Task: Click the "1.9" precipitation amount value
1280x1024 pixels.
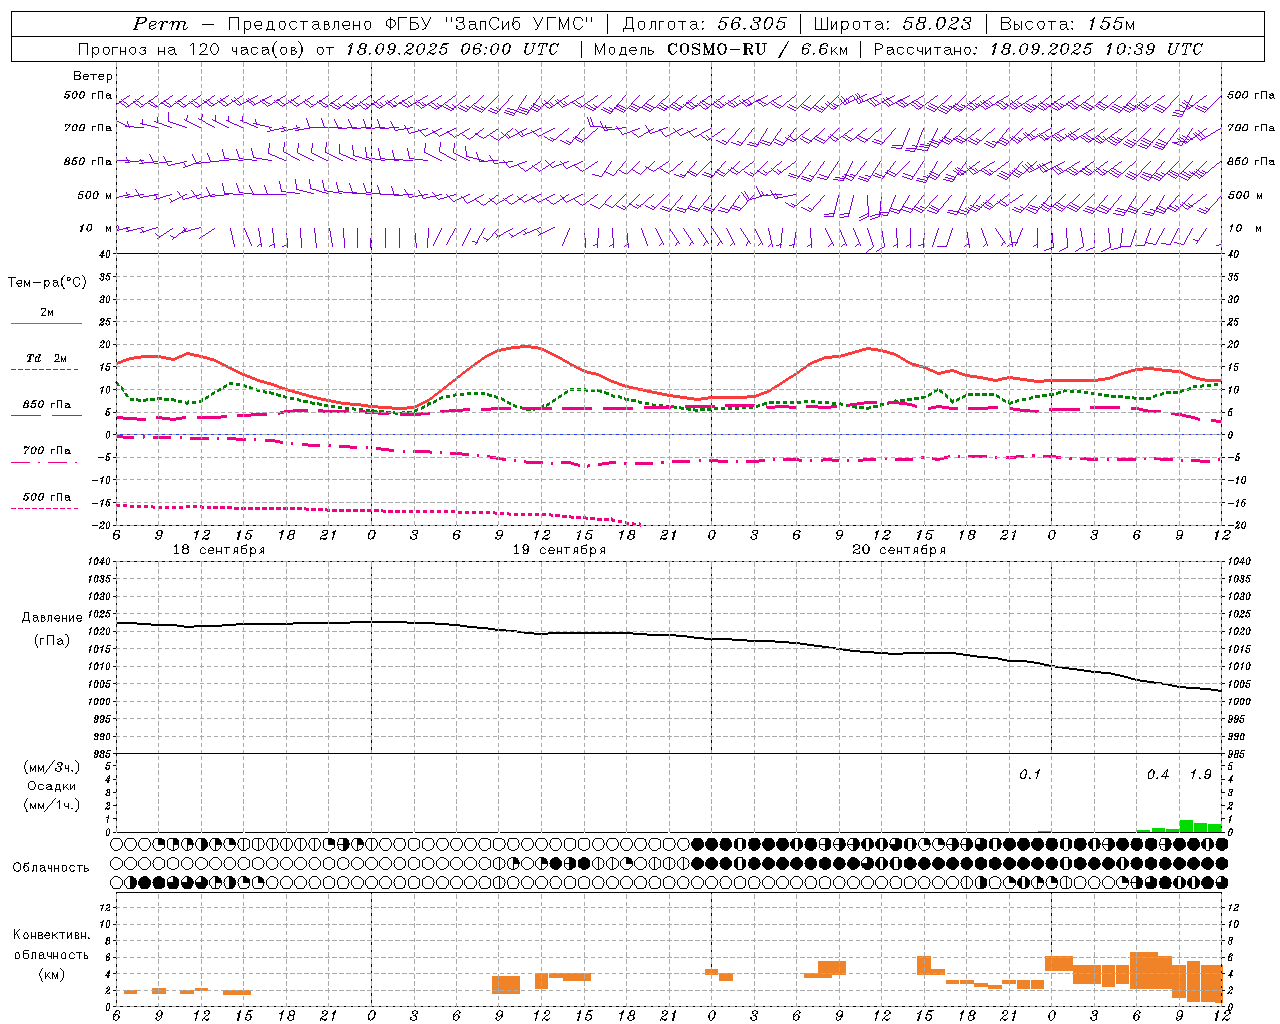Action: pos(1200,775)
